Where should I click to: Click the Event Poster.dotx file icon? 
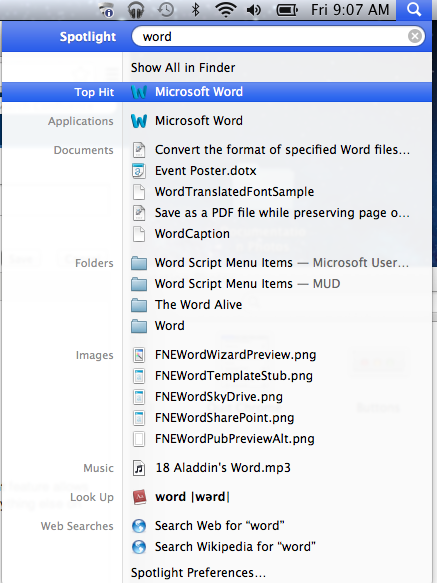coord(139,171)
